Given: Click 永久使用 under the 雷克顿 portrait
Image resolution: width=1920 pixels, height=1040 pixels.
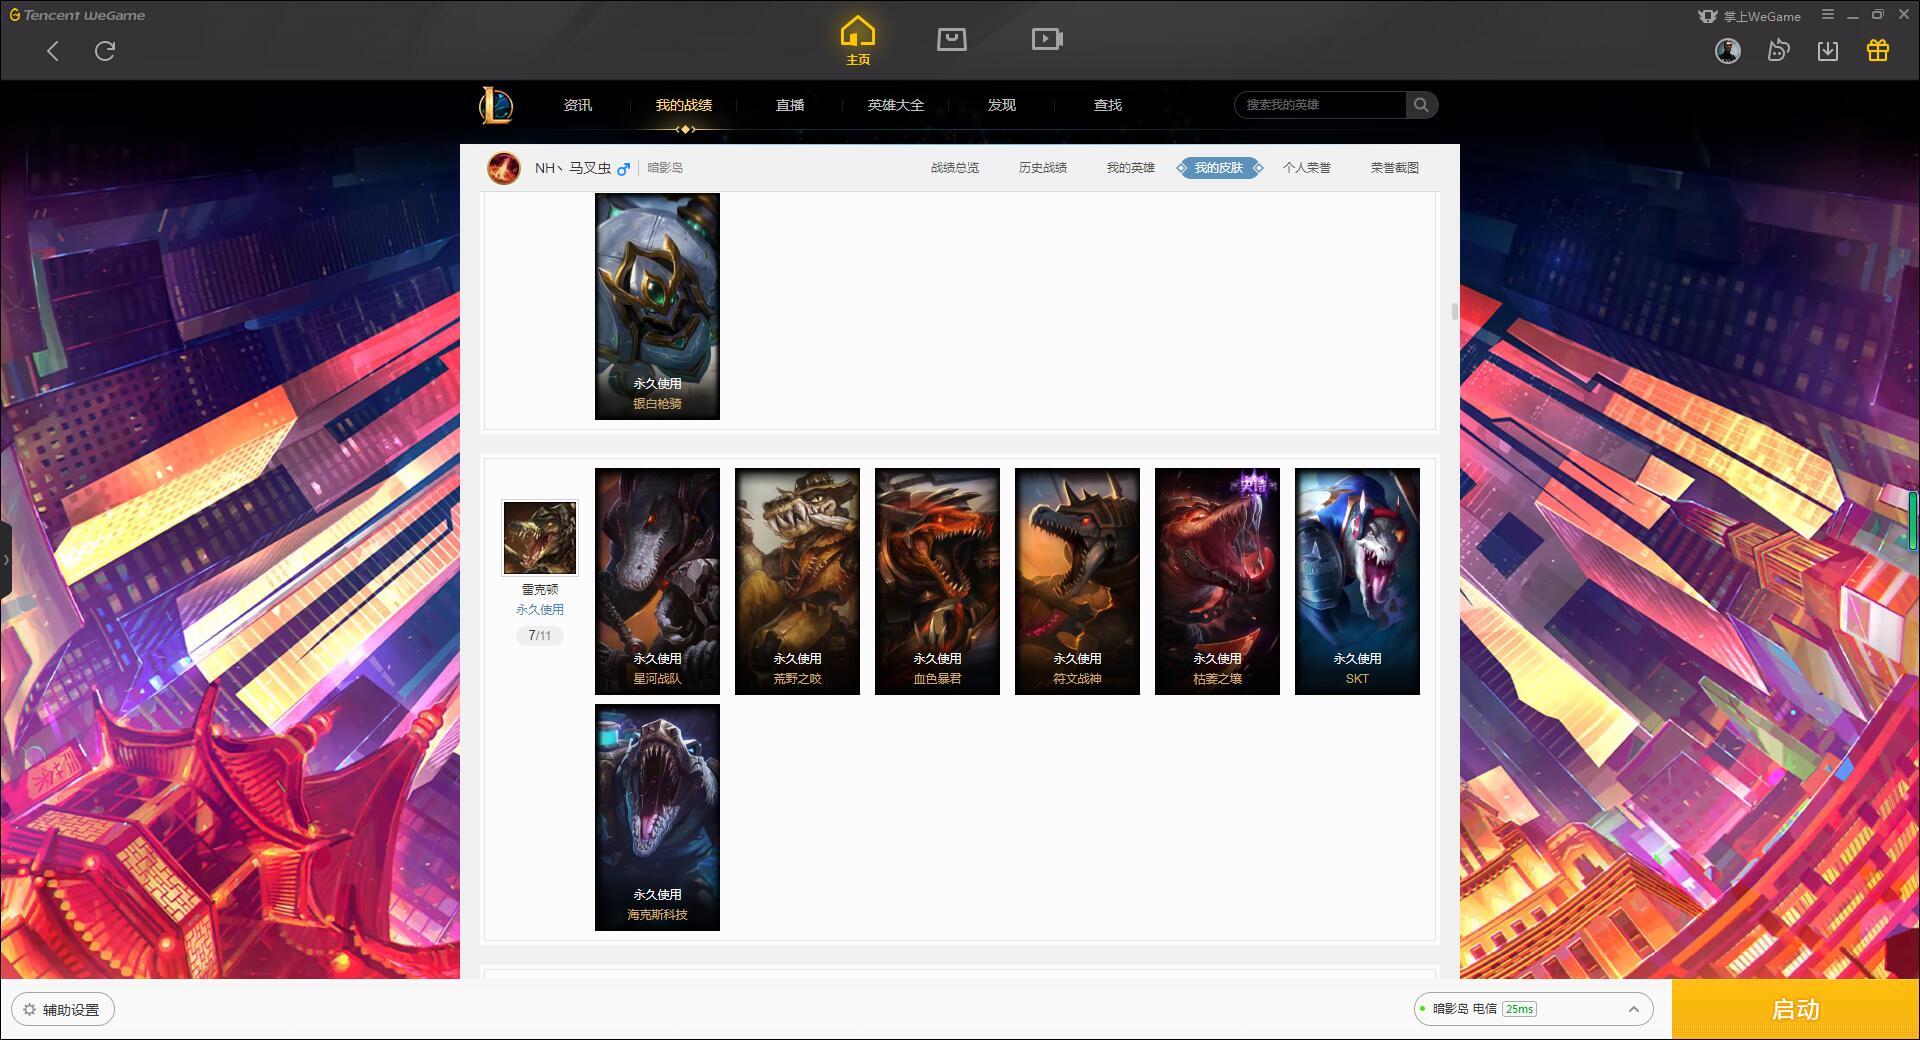Looking at the screenshot, I should (540, 609).
